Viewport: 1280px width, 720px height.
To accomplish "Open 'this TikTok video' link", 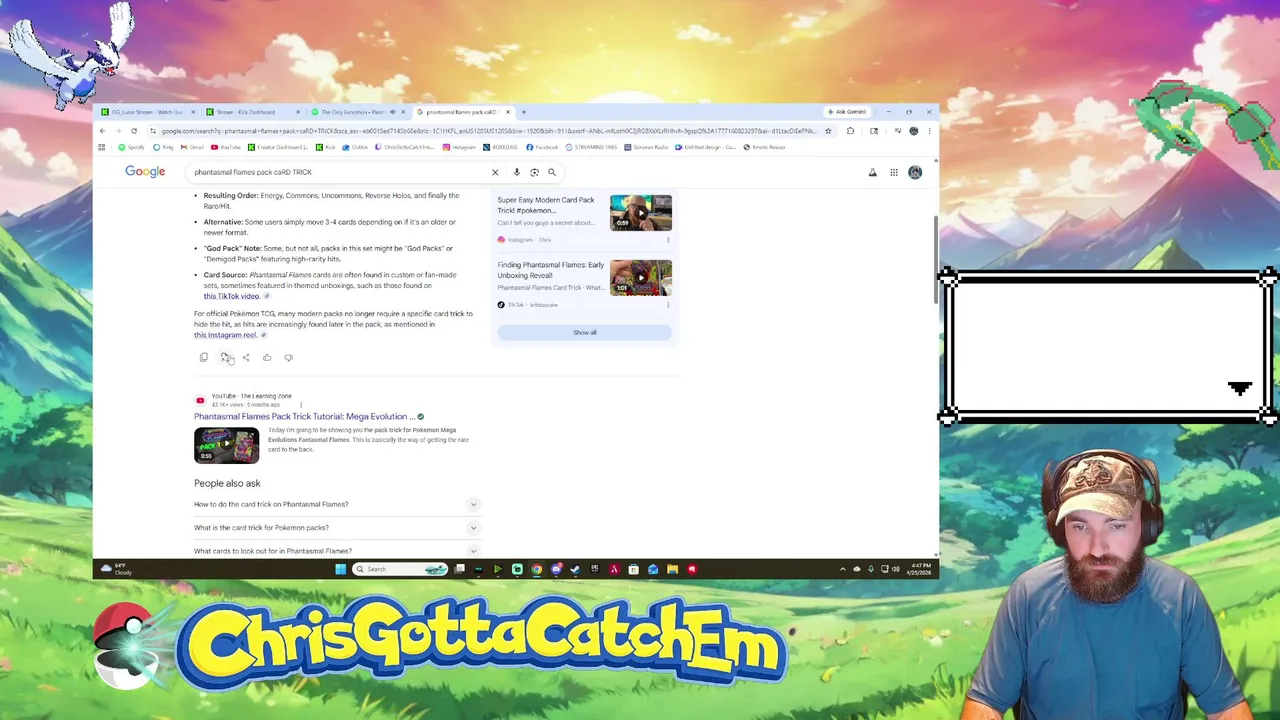I will pyautogui.click(x=231, y=296).
